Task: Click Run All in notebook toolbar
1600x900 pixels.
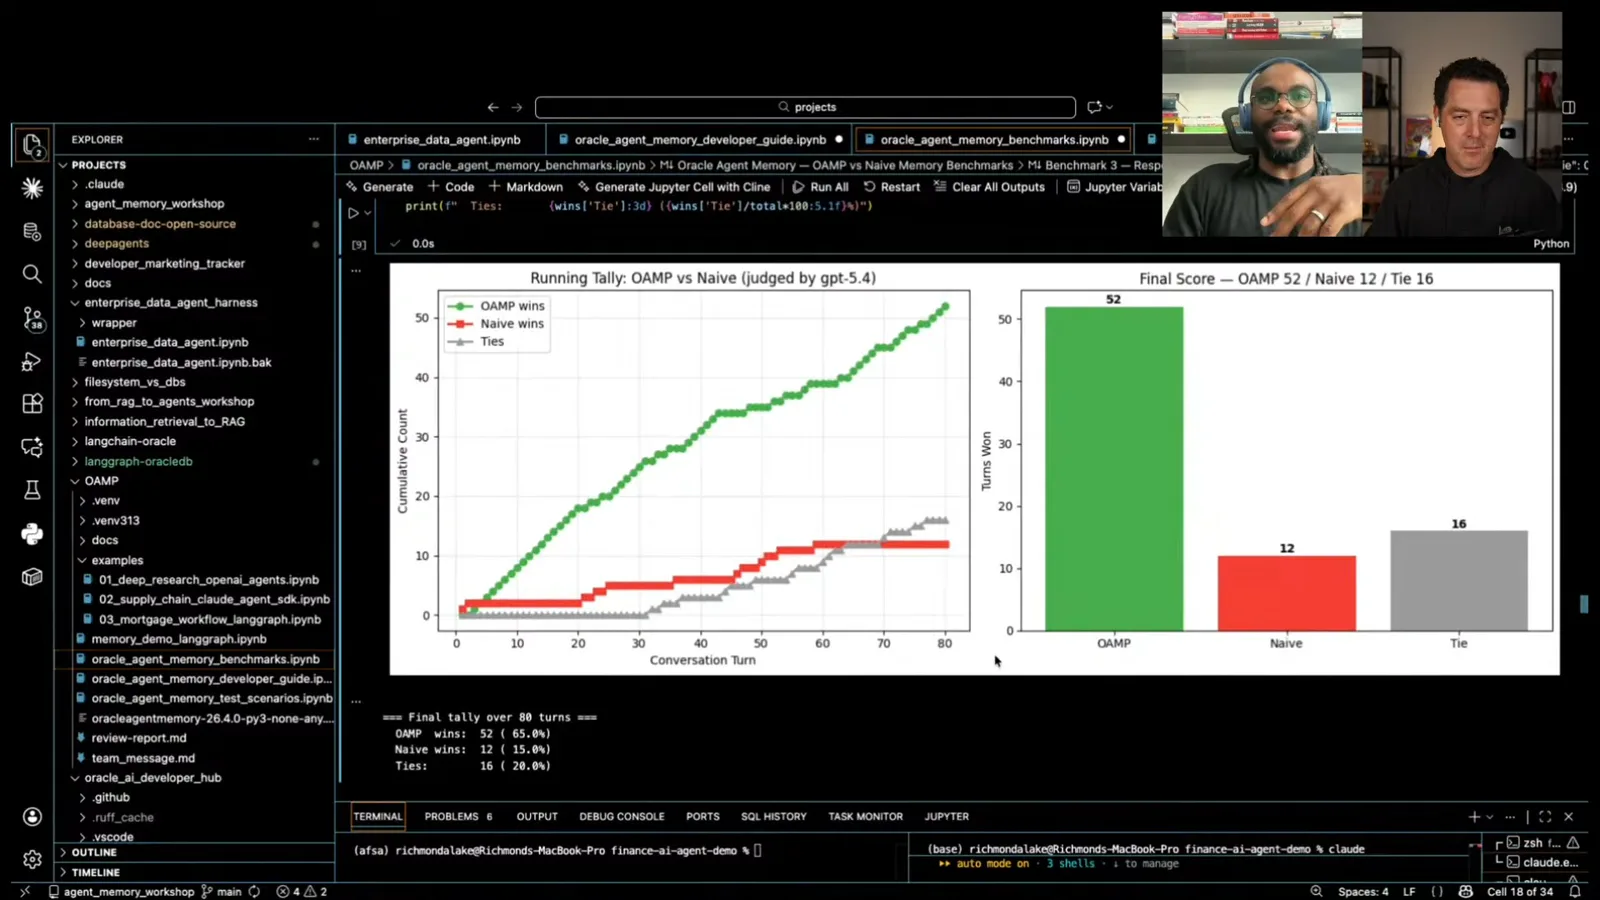Action: click(820, 187)
